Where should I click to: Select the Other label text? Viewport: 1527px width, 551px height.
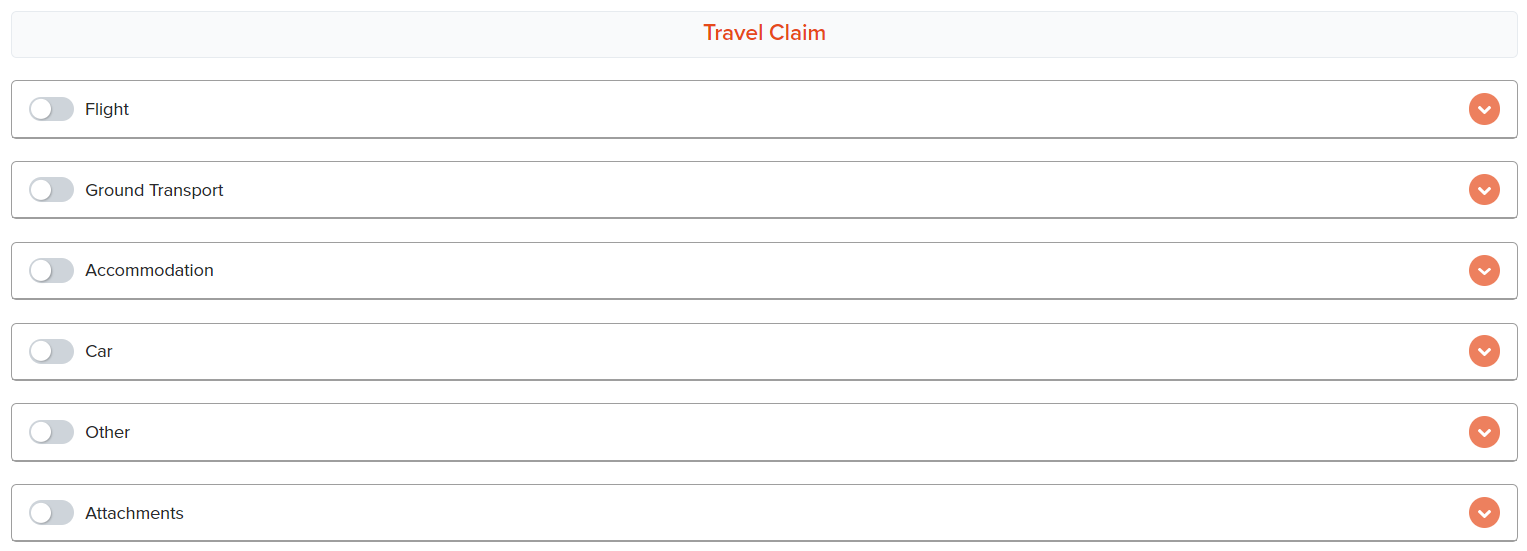(108, 432)
